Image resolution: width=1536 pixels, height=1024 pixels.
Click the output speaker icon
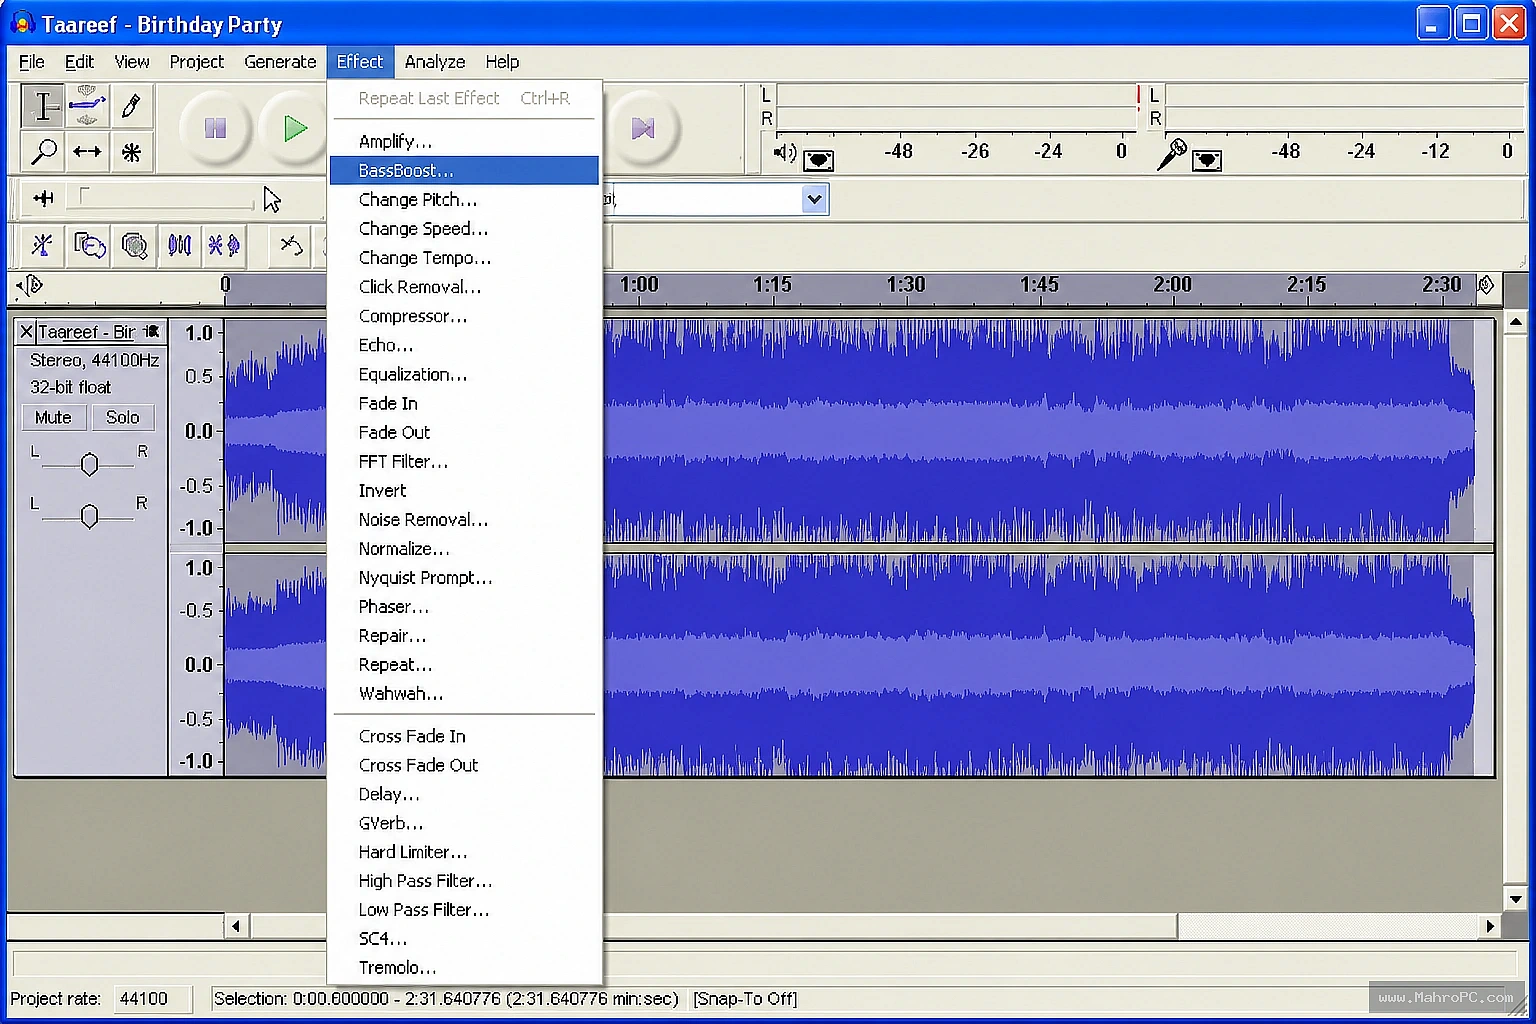(784, 153)
